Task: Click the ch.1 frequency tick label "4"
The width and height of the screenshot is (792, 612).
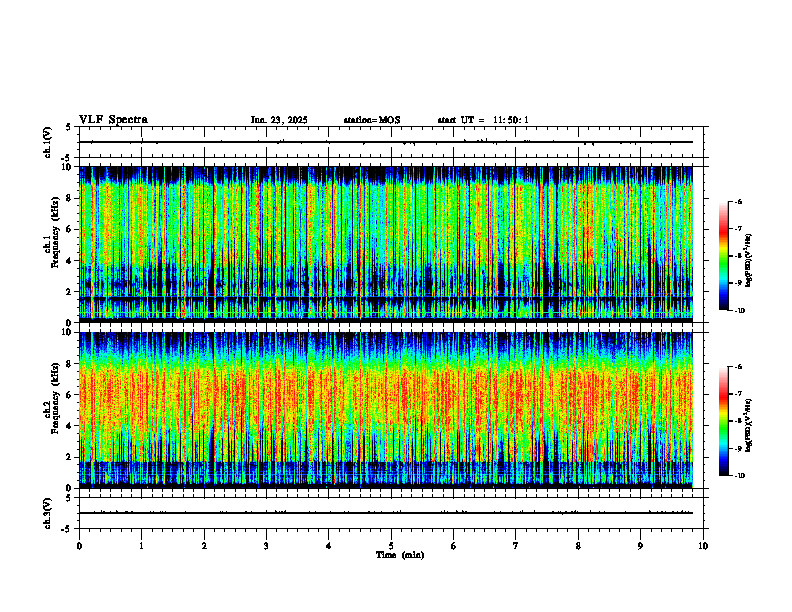Action: point(70,261)
